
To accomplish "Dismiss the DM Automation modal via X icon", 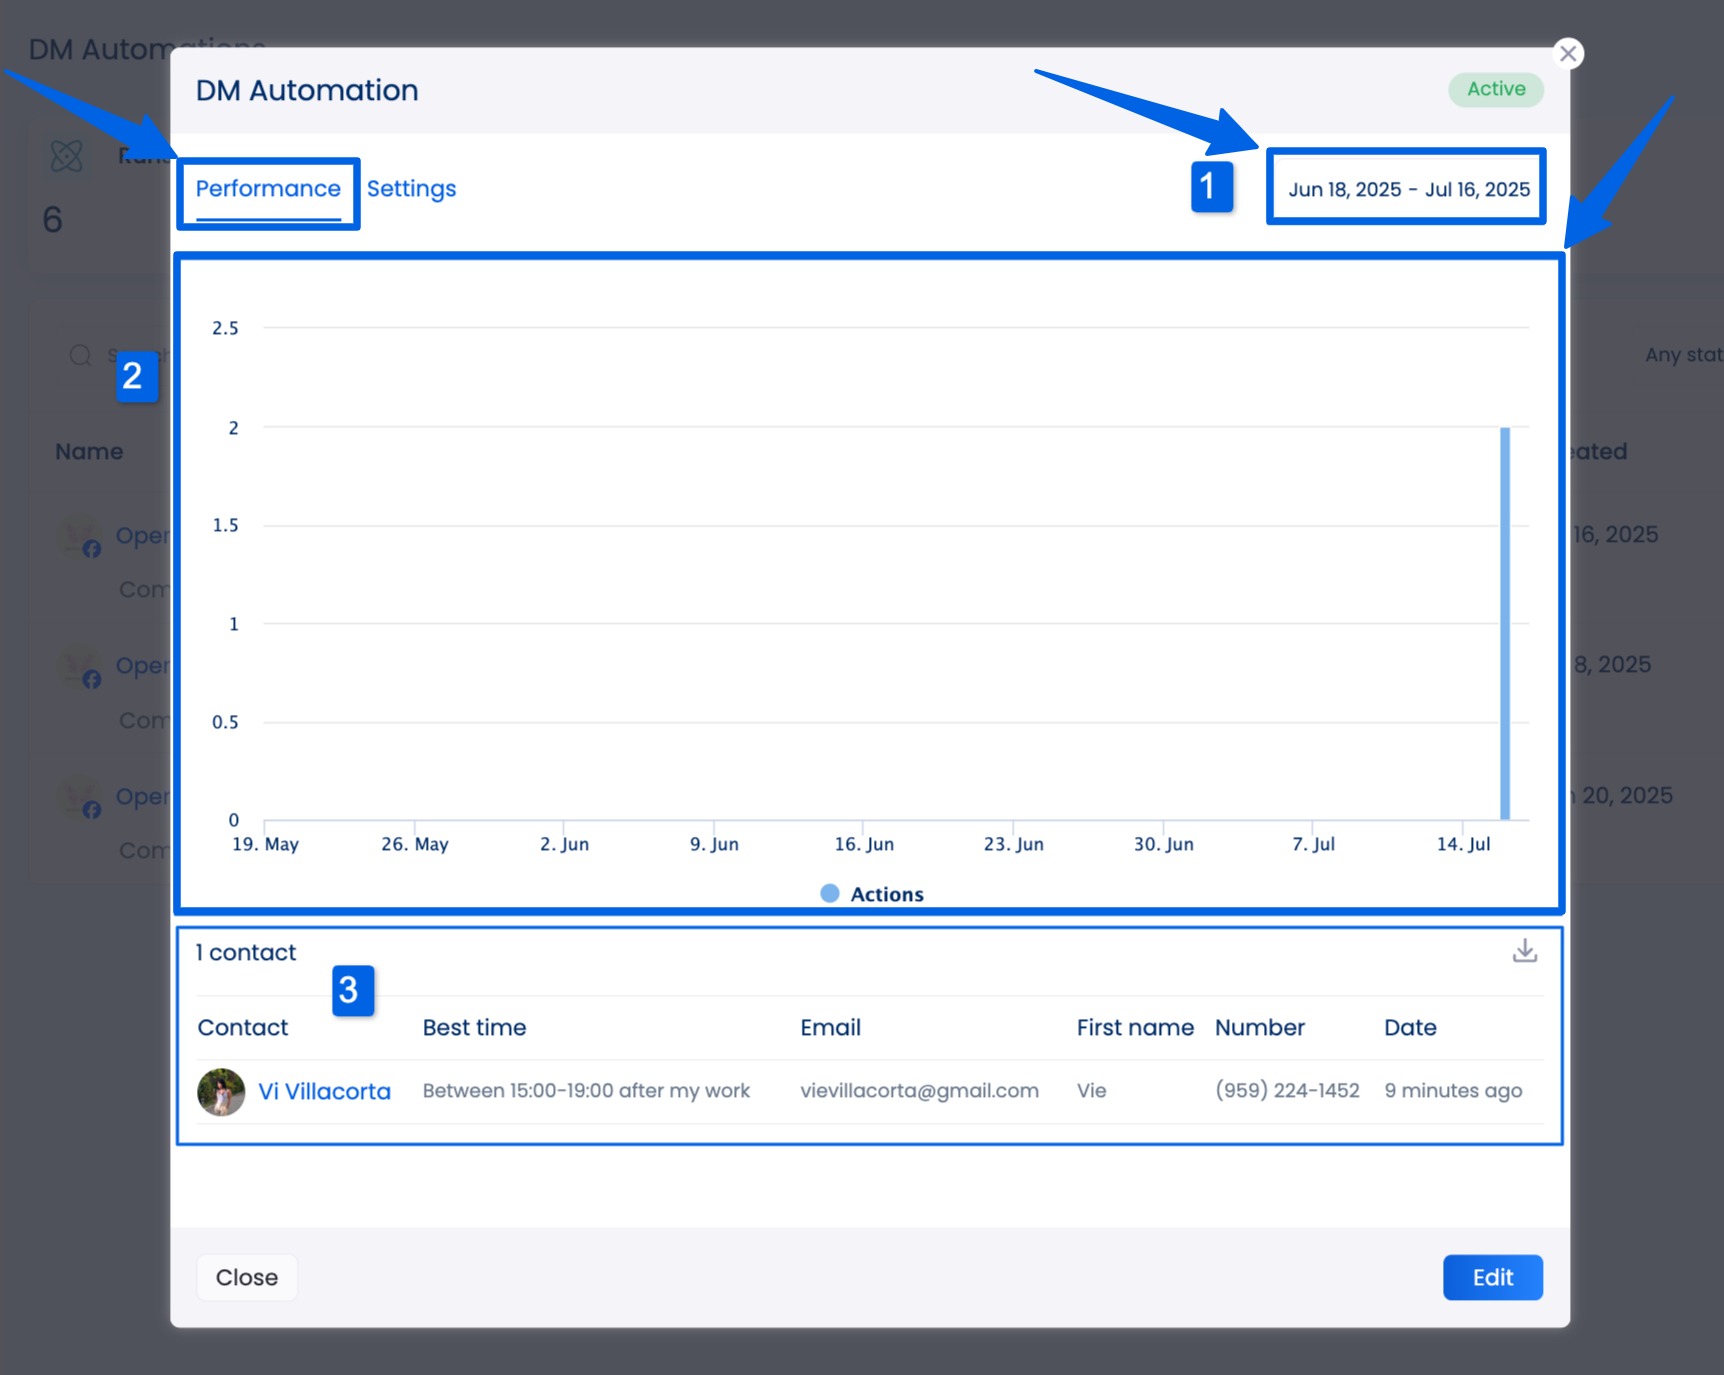I will tap(1568, 53).
